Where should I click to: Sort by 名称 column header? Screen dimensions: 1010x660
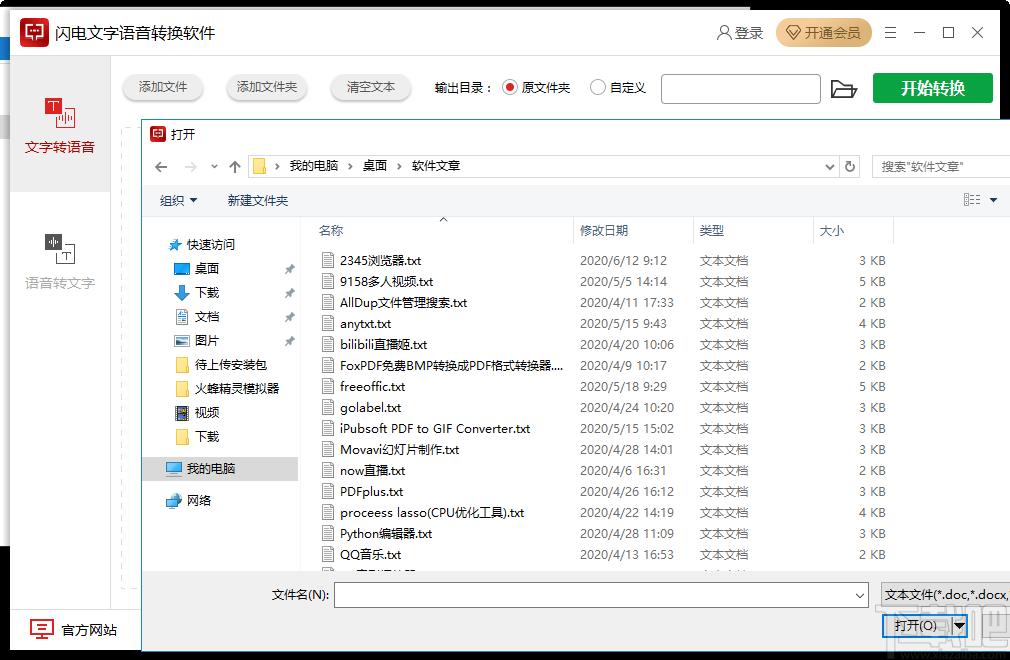330,231
